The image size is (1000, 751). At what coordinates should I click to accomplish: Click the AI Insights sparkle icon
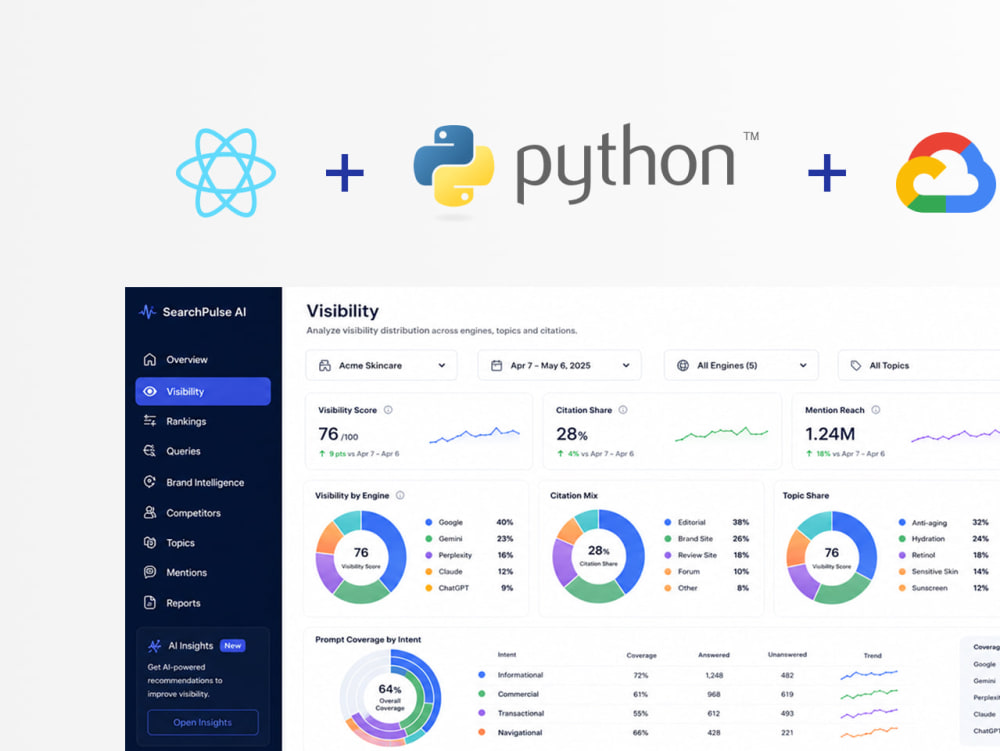tap(154, 646)
